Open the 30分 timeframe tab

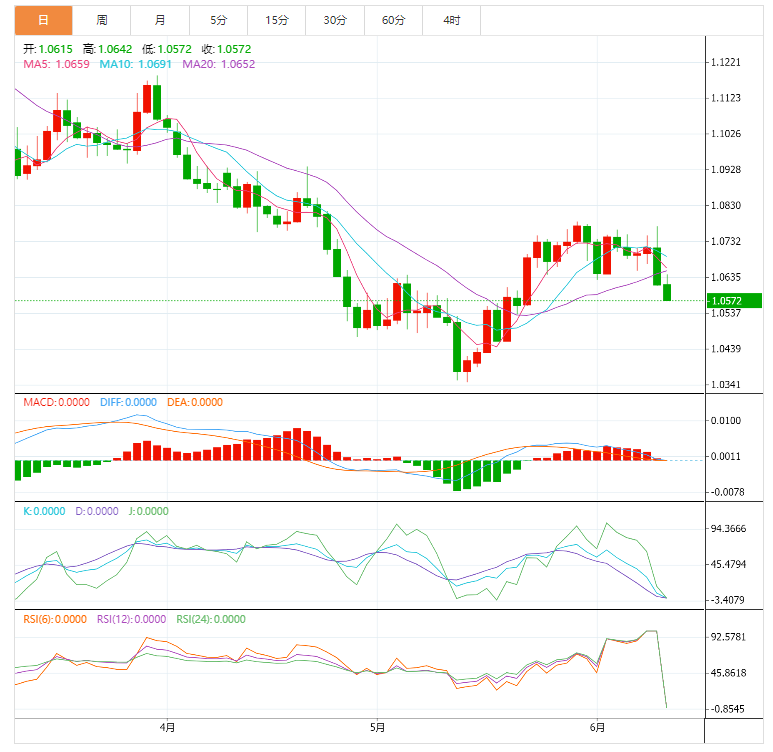click(x=335, y=20)
